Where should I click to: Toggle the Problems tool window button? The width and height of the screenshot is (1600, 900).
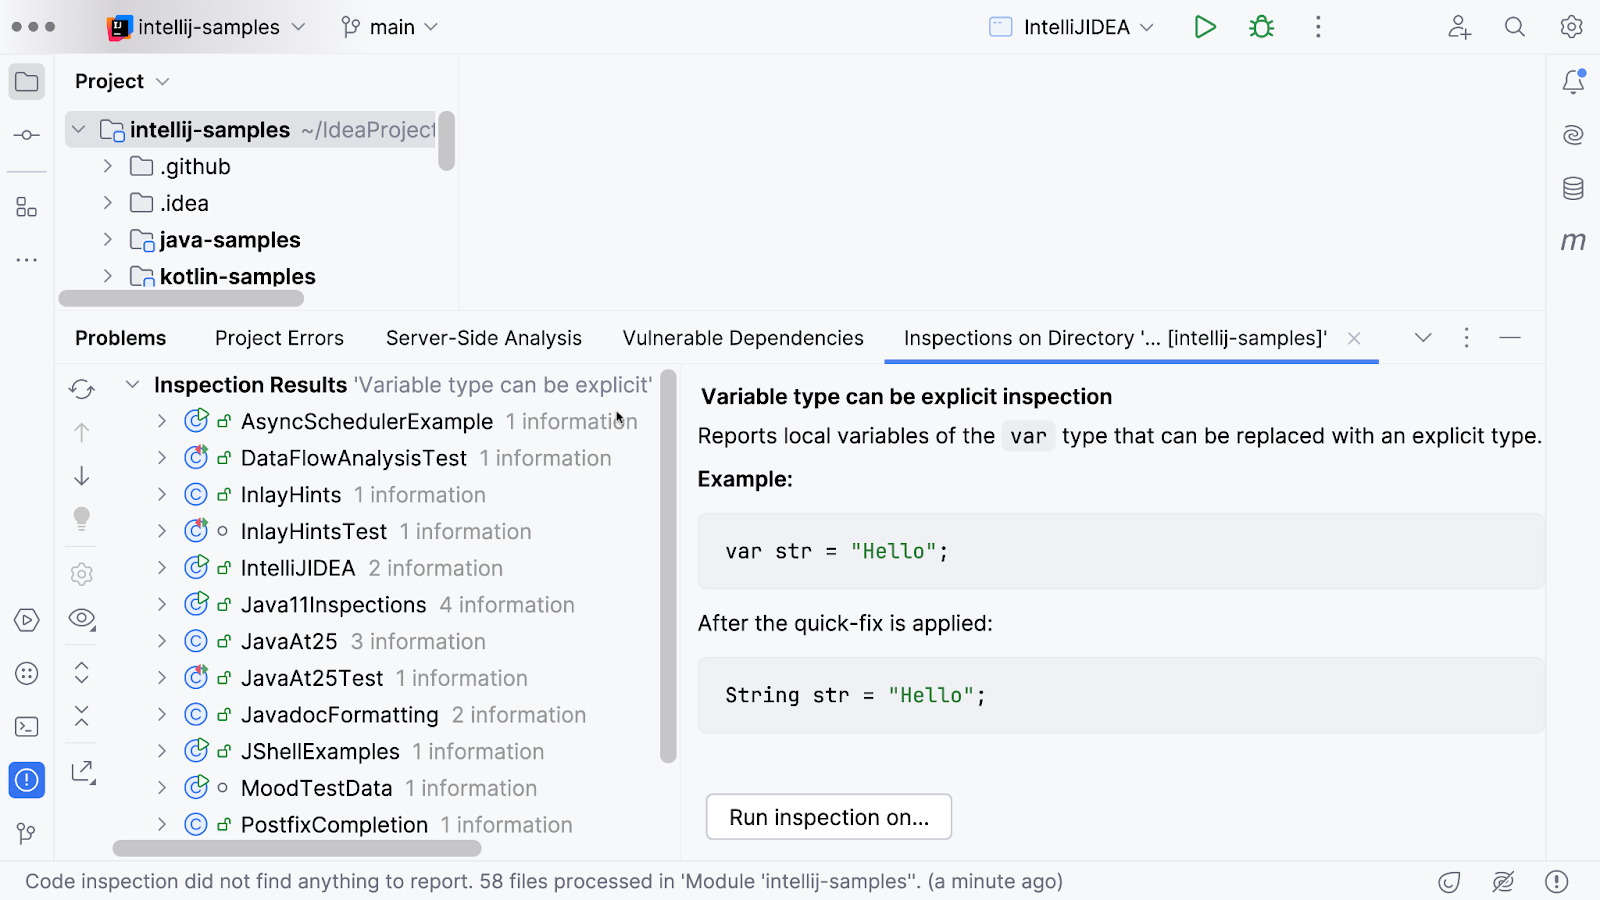click(x=27, y=780)
